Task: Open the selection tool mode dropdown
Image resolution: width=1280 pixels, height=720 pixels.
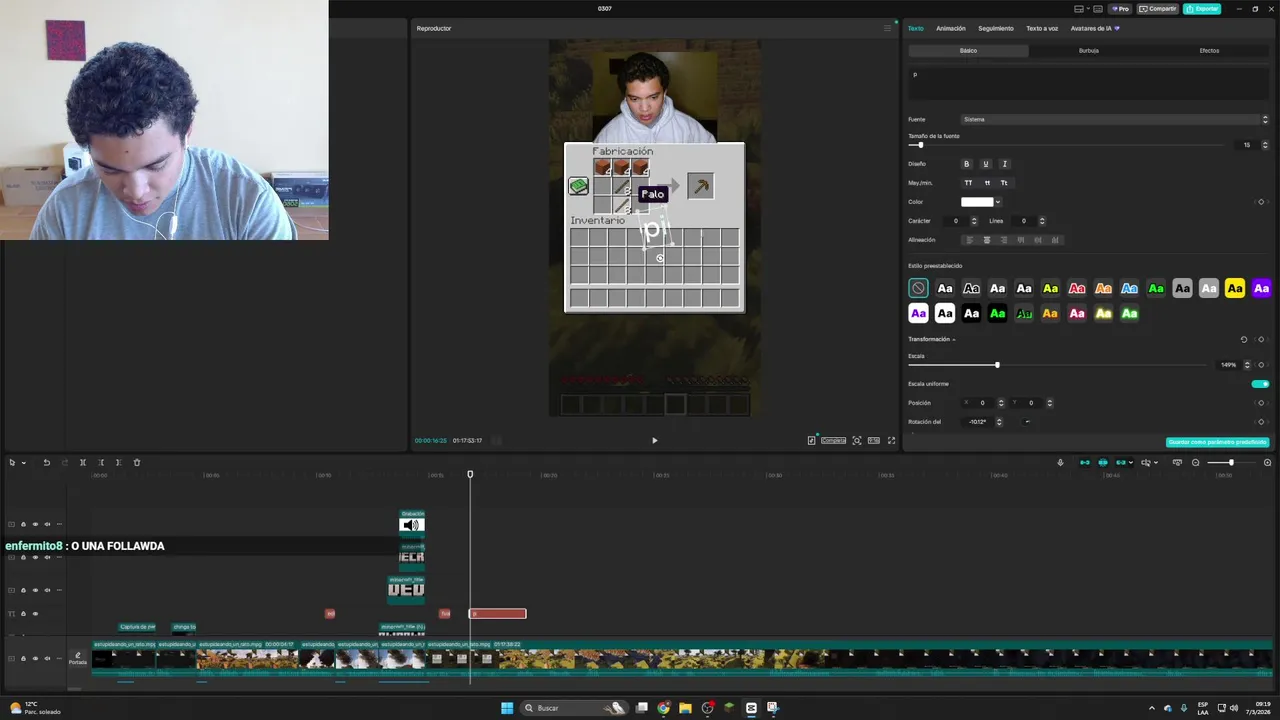Action: point(22,462)
